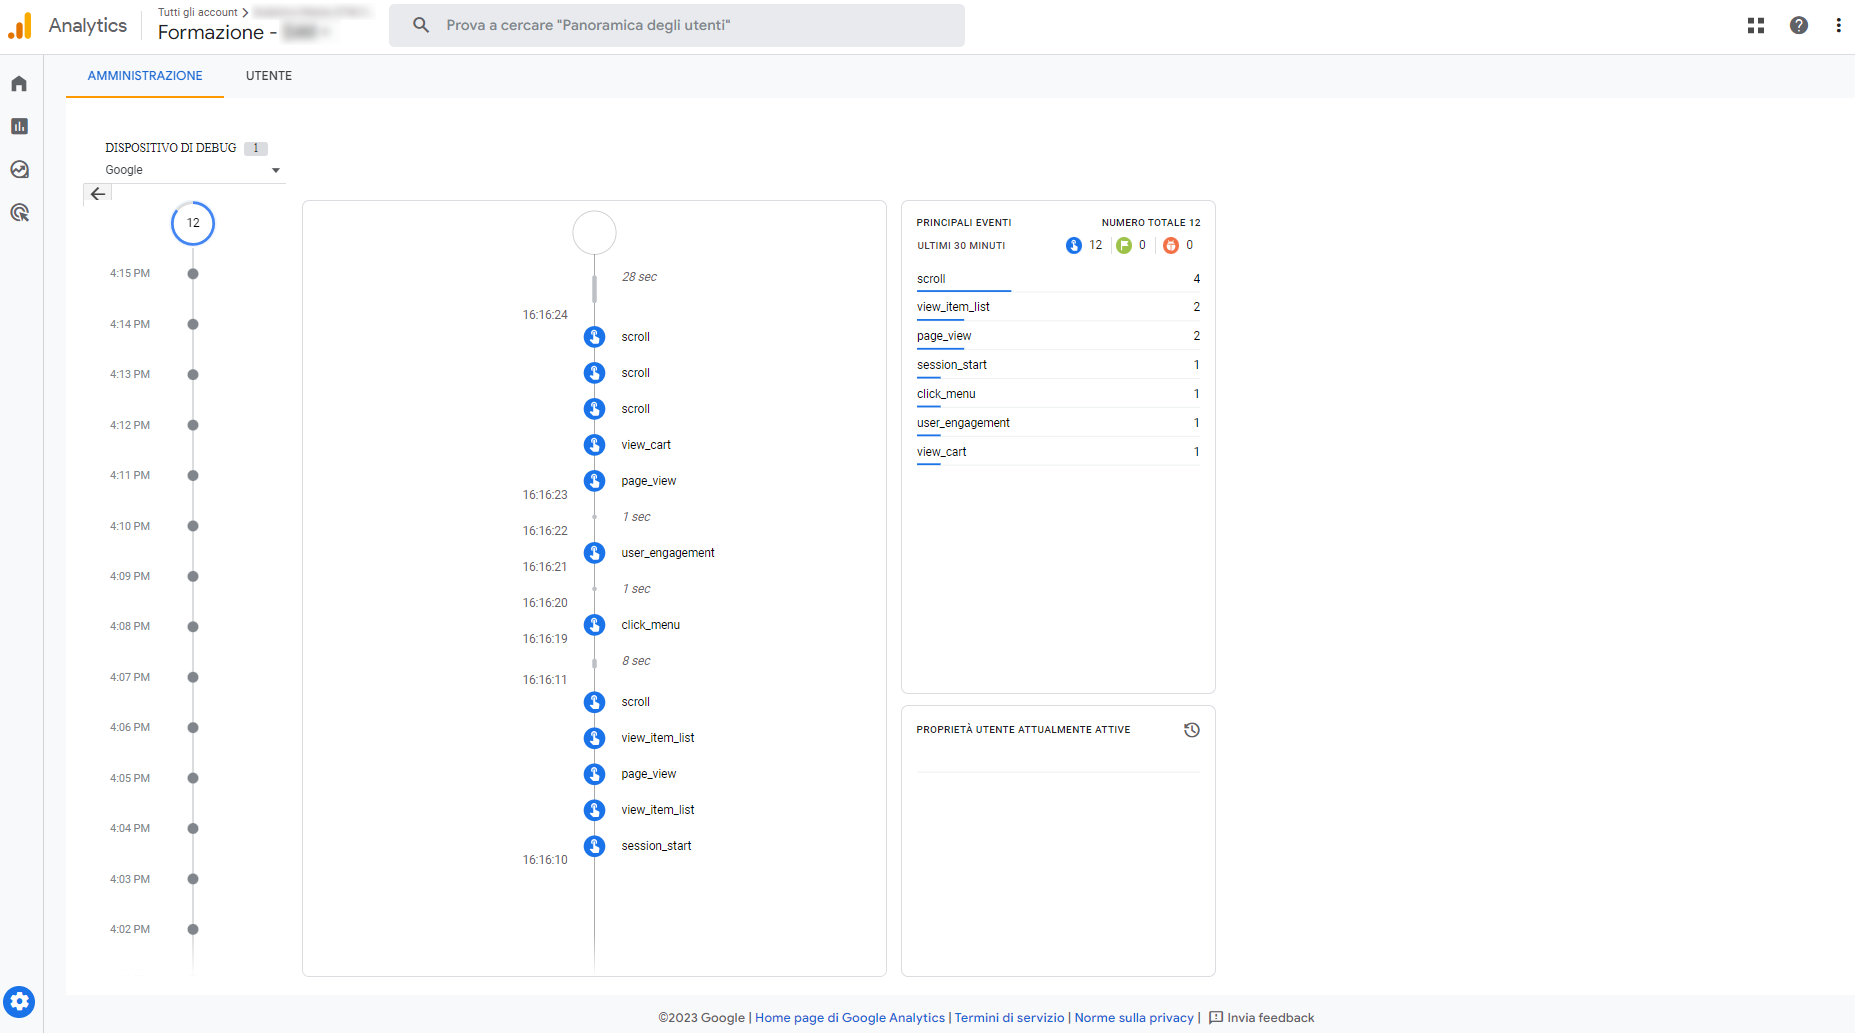Select the user_engagement event in the stream

coord(667,553)
